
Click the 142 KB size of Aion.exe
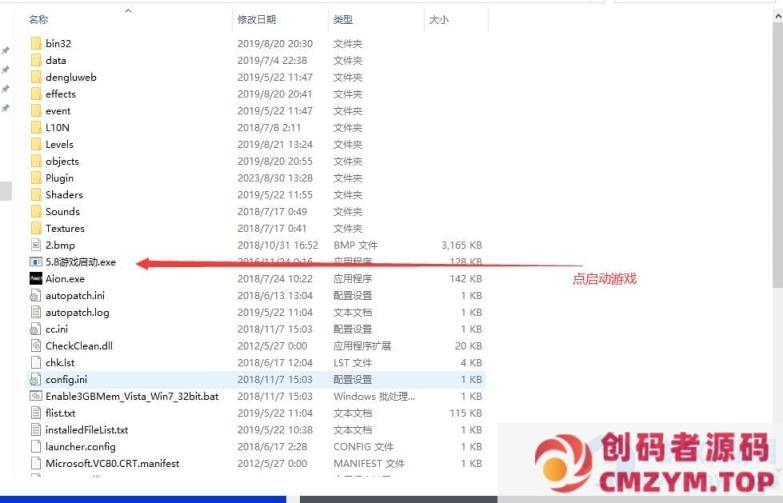click(x=465, y=279)
